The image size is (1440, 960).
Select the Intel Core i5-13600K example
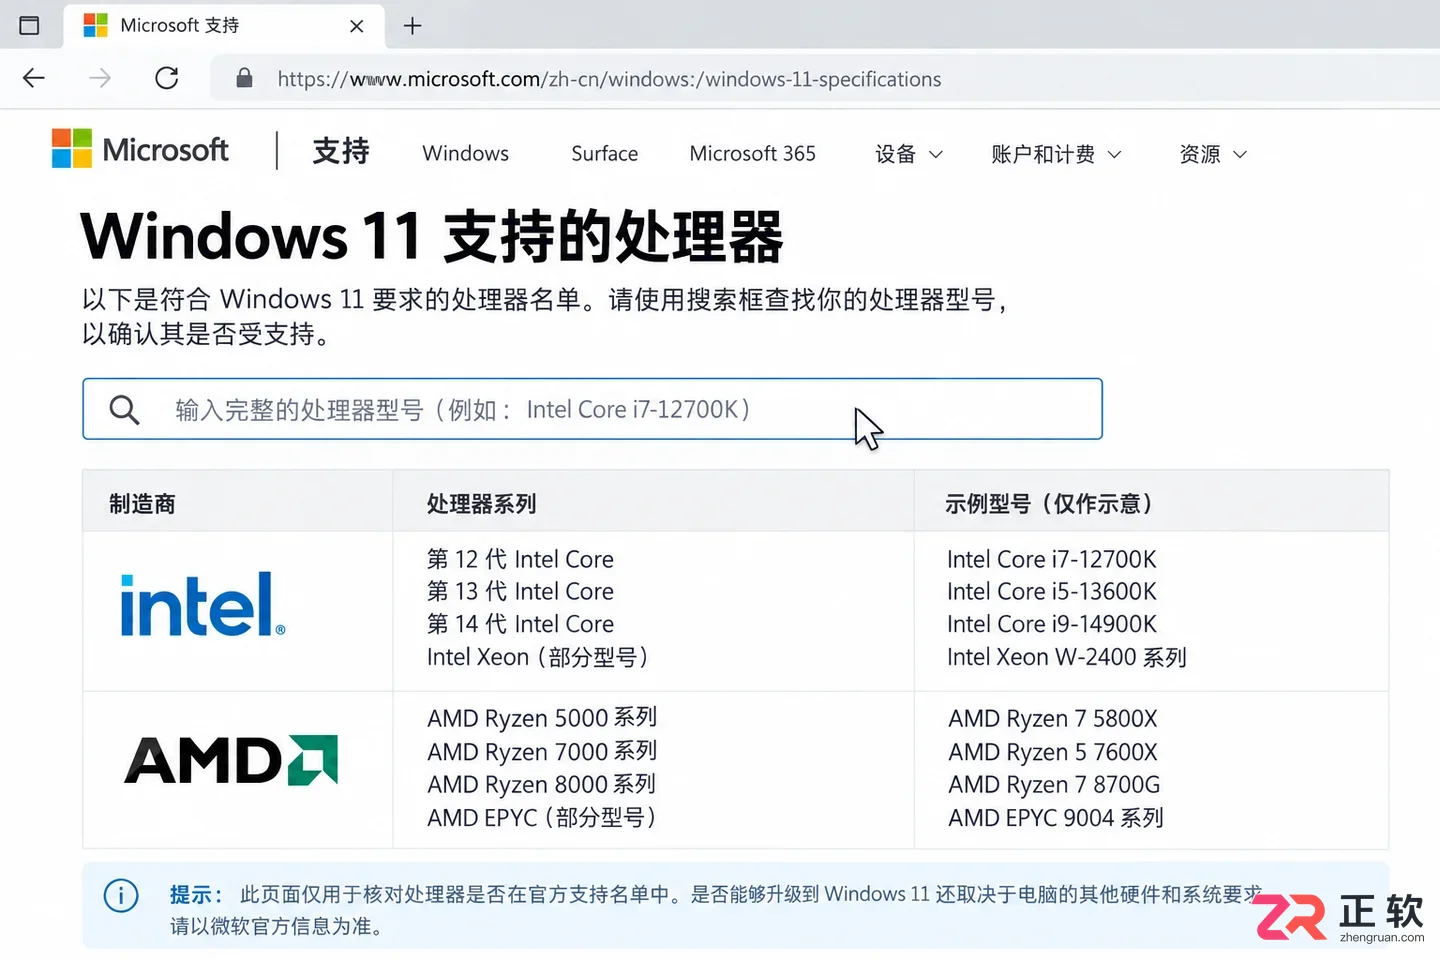pyautogui.click(x=1052, y=591)
